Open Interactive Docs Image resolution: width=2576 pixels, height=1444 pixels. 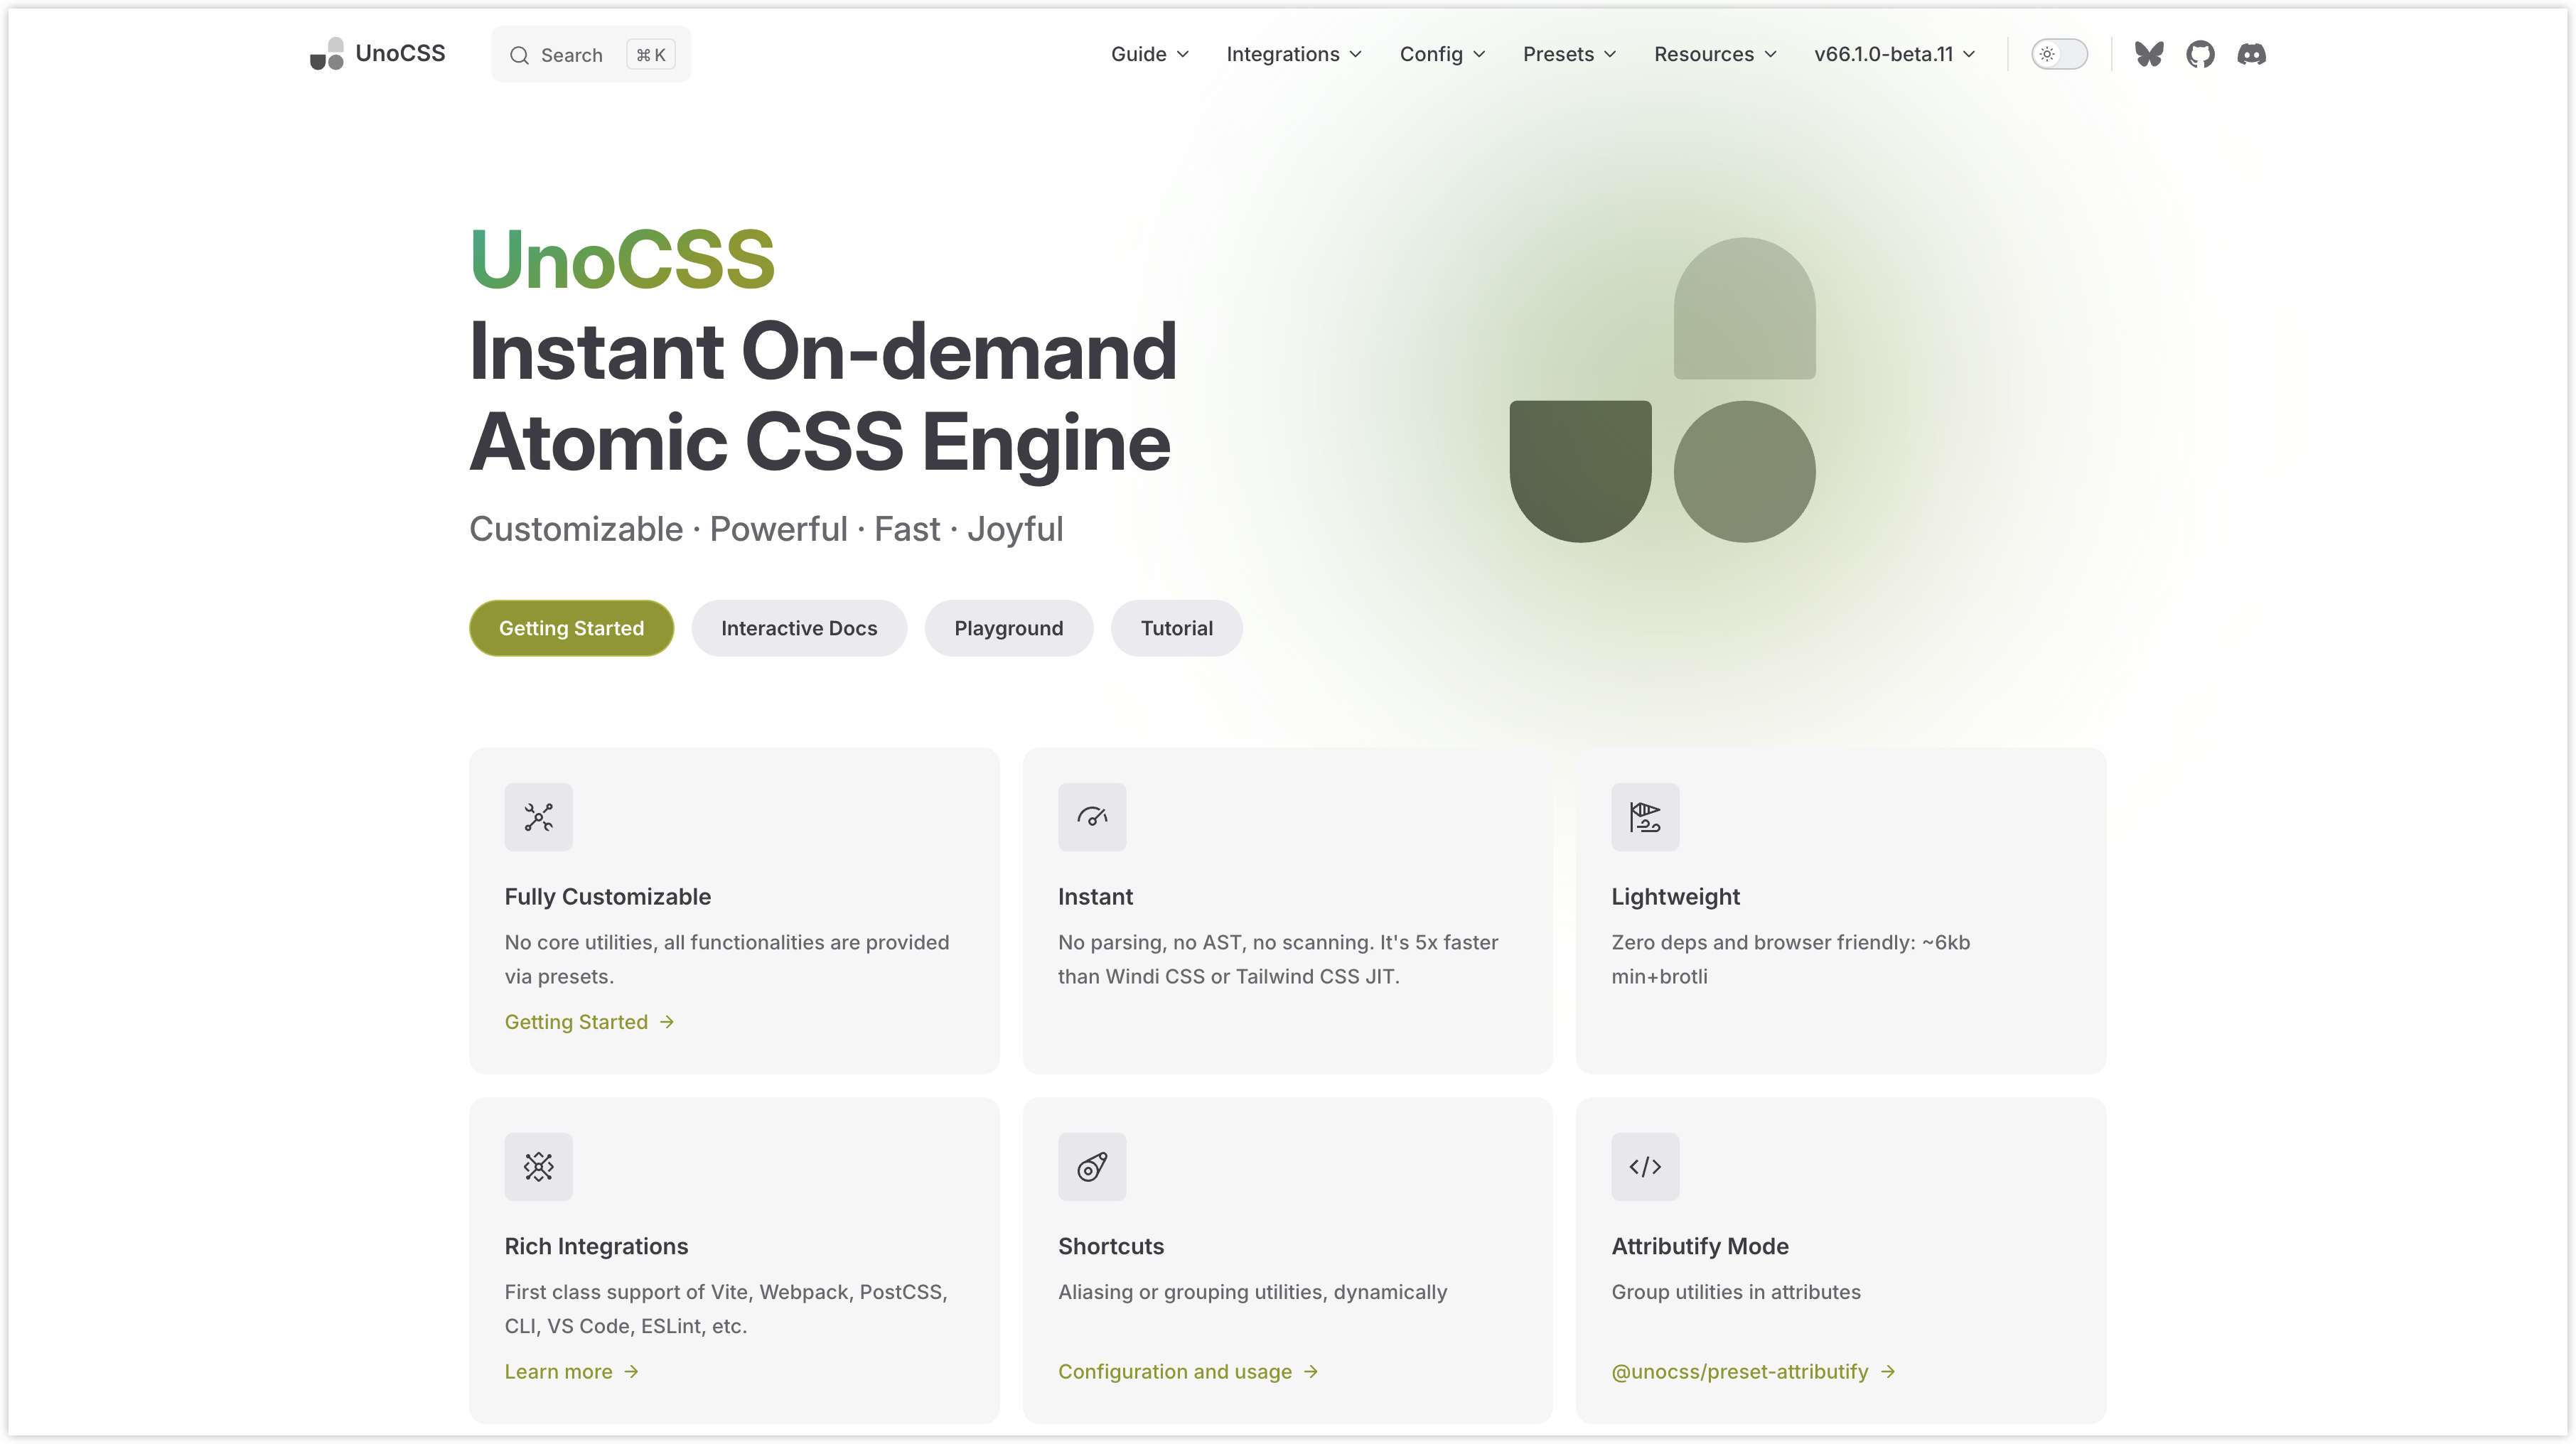(x=799, y=628)
